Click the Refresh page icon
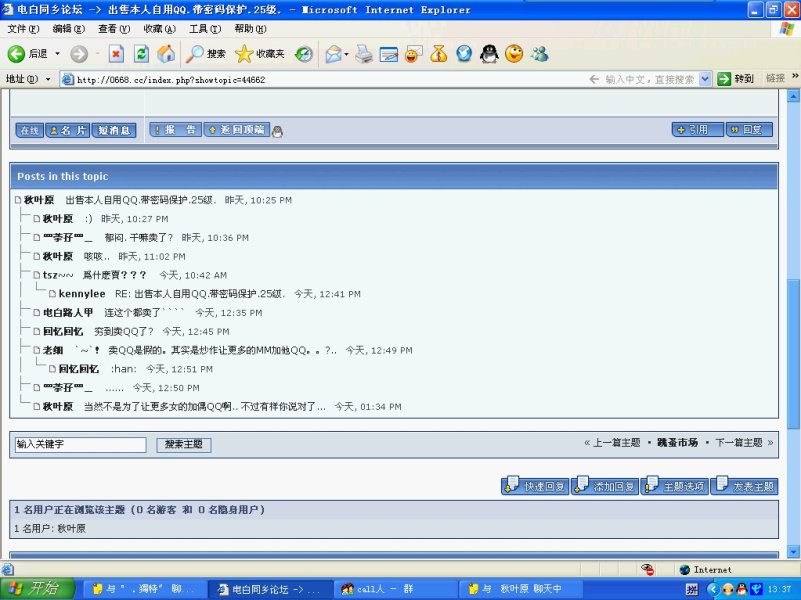The image size is (801, 600). (x=141, y=54)
